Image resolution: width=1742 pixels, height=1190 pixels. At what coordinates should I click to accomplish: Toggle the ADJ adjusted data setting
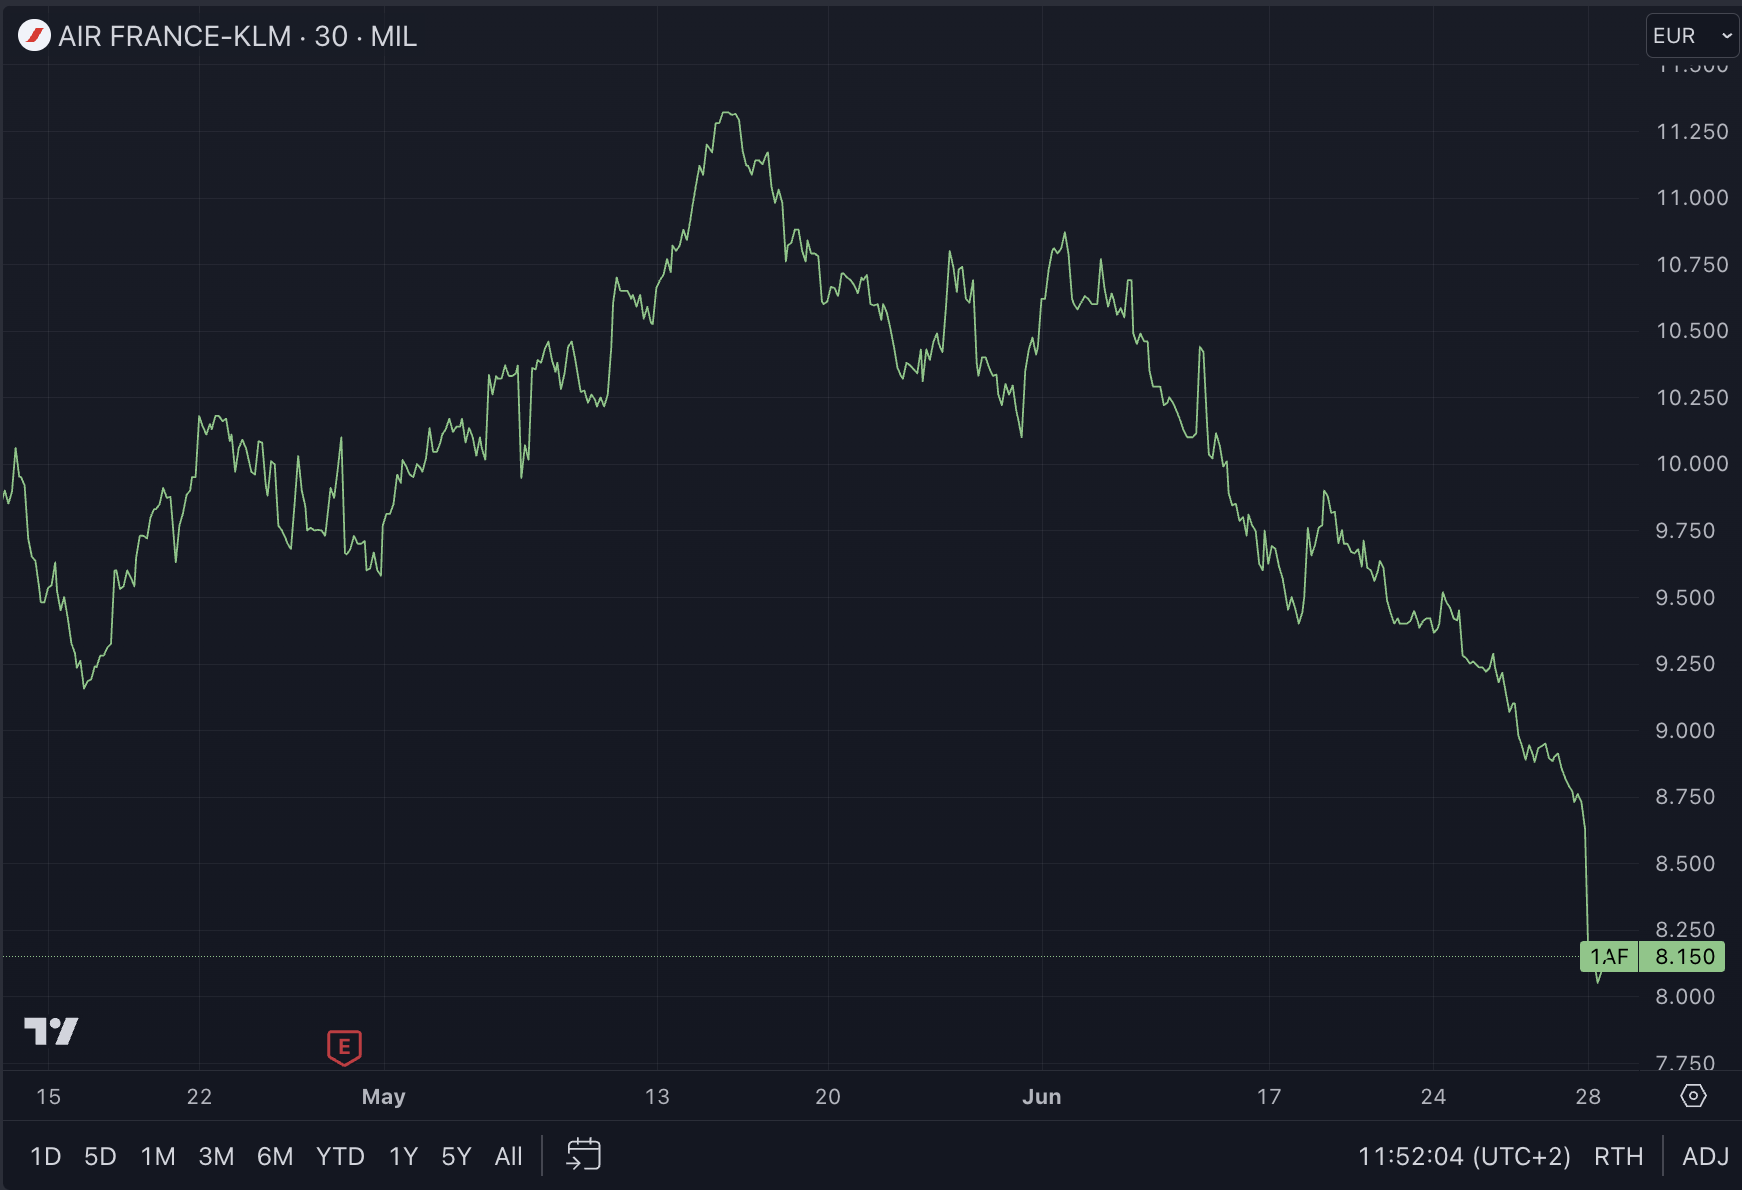(1705, 1156)
